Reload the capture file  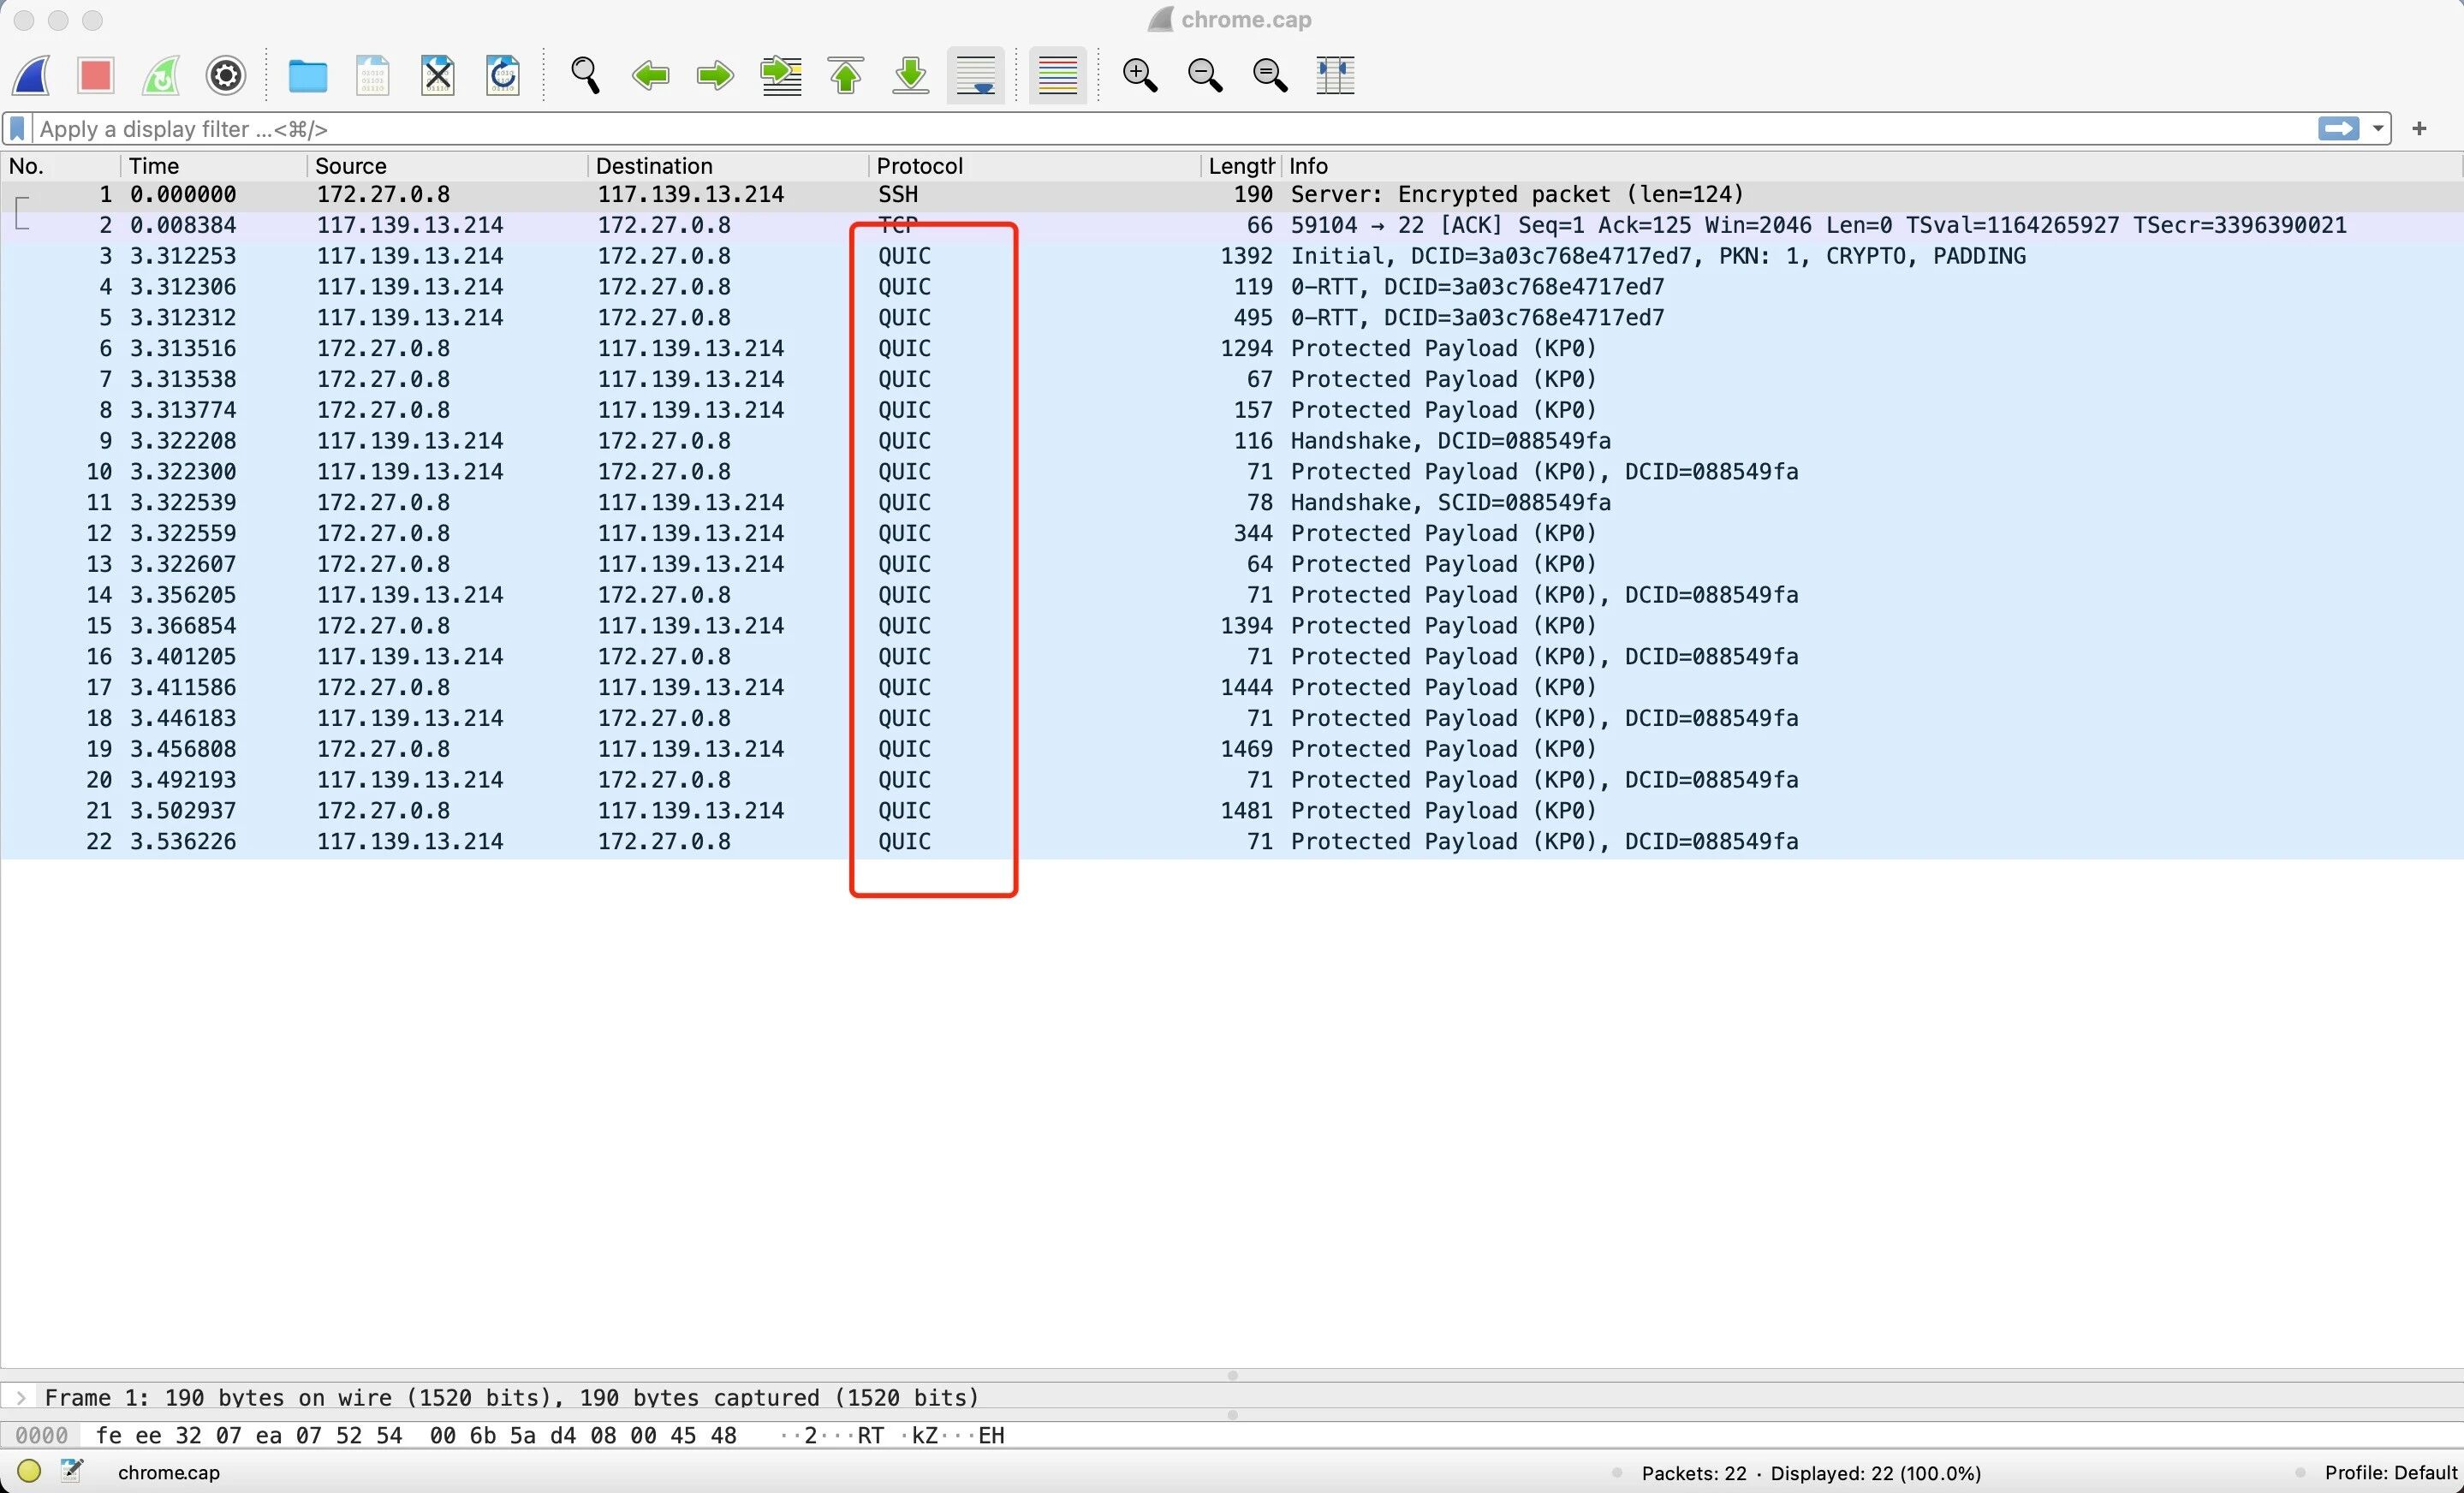click(x=502, y=75)
